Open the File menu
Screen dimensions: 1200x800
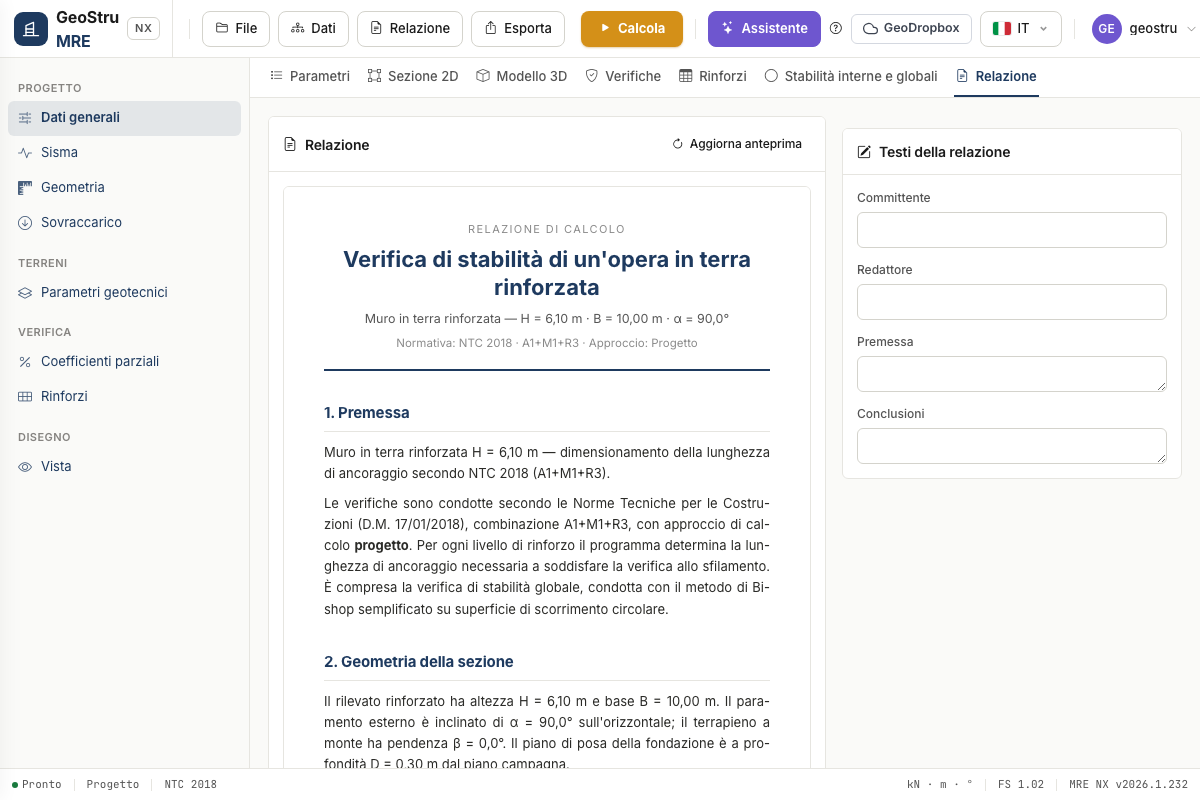[236, 29]
